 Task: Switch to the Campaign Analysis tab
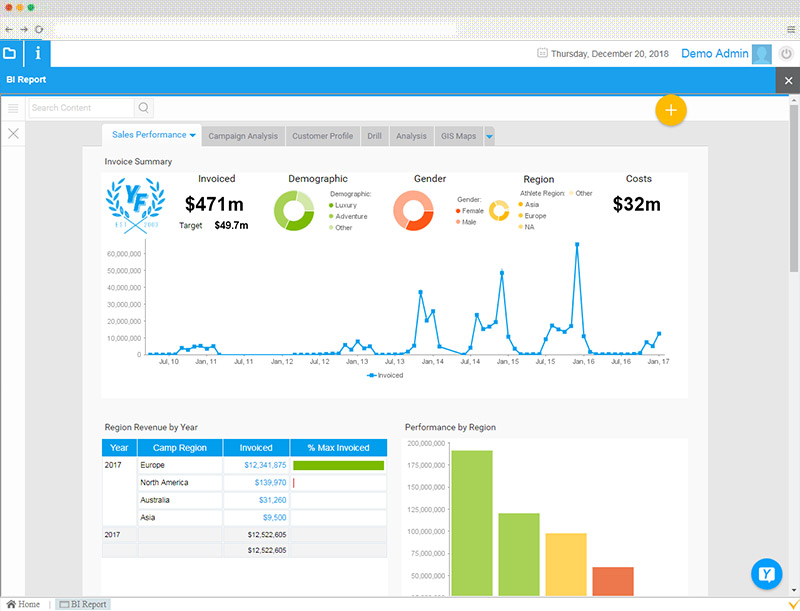pyautogui.click(x=243, y=136)
